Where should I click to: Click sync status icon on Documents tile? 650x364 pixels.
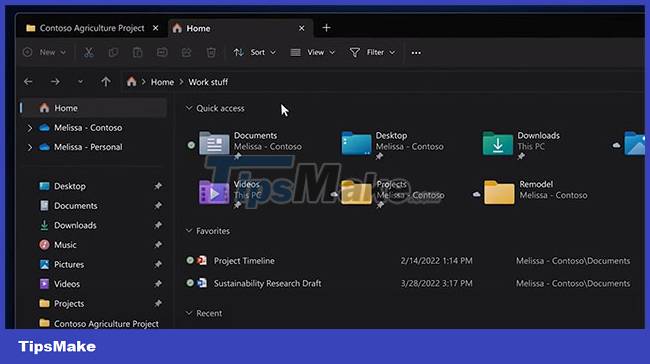pyautogui.click(x=191, y=145)
